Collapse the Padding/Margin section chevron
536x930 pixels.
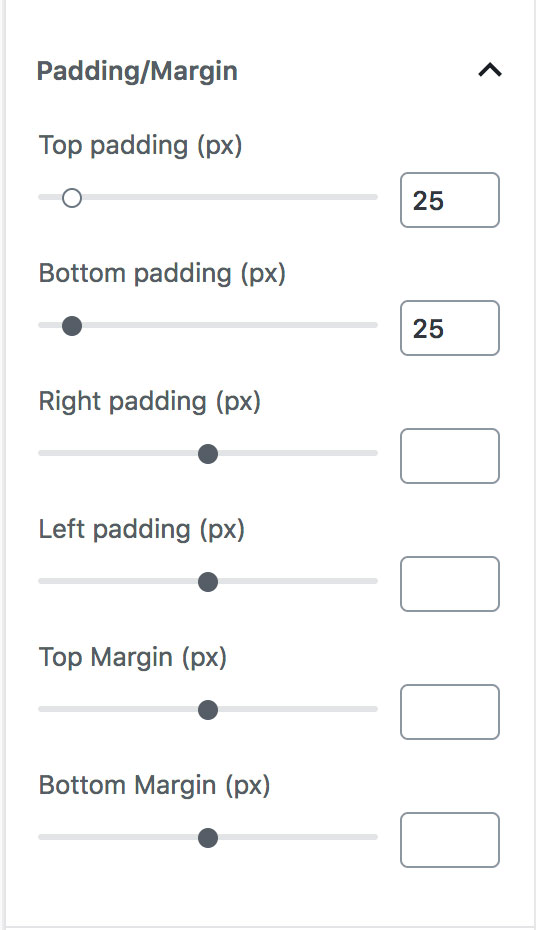click(490, 71)
